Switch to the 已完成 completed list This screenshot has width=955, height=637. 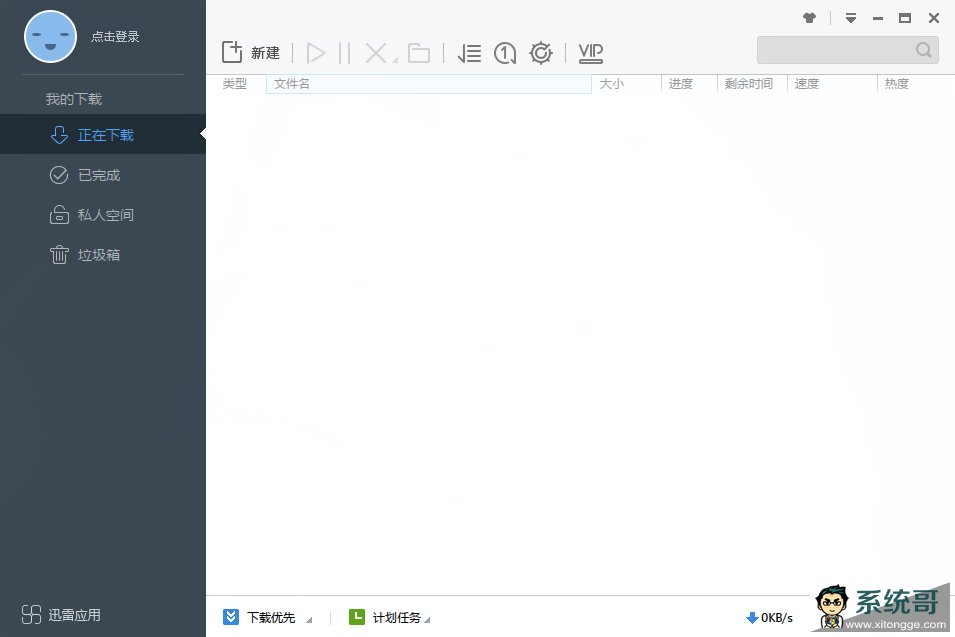[102, 175]
